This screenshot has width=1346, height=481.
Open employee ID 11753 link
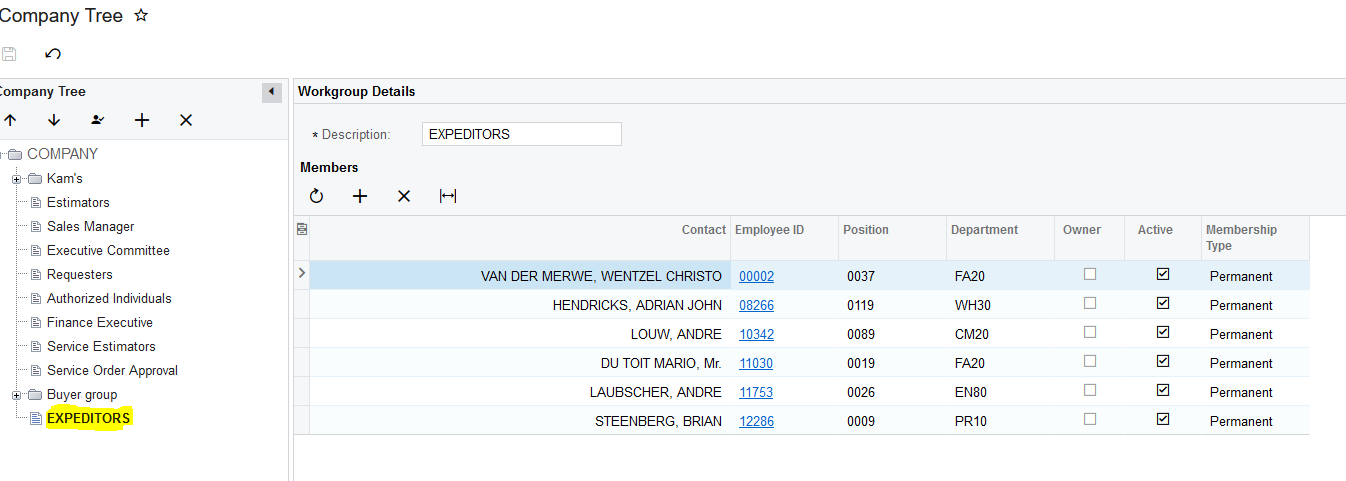(x=756, y=392)
